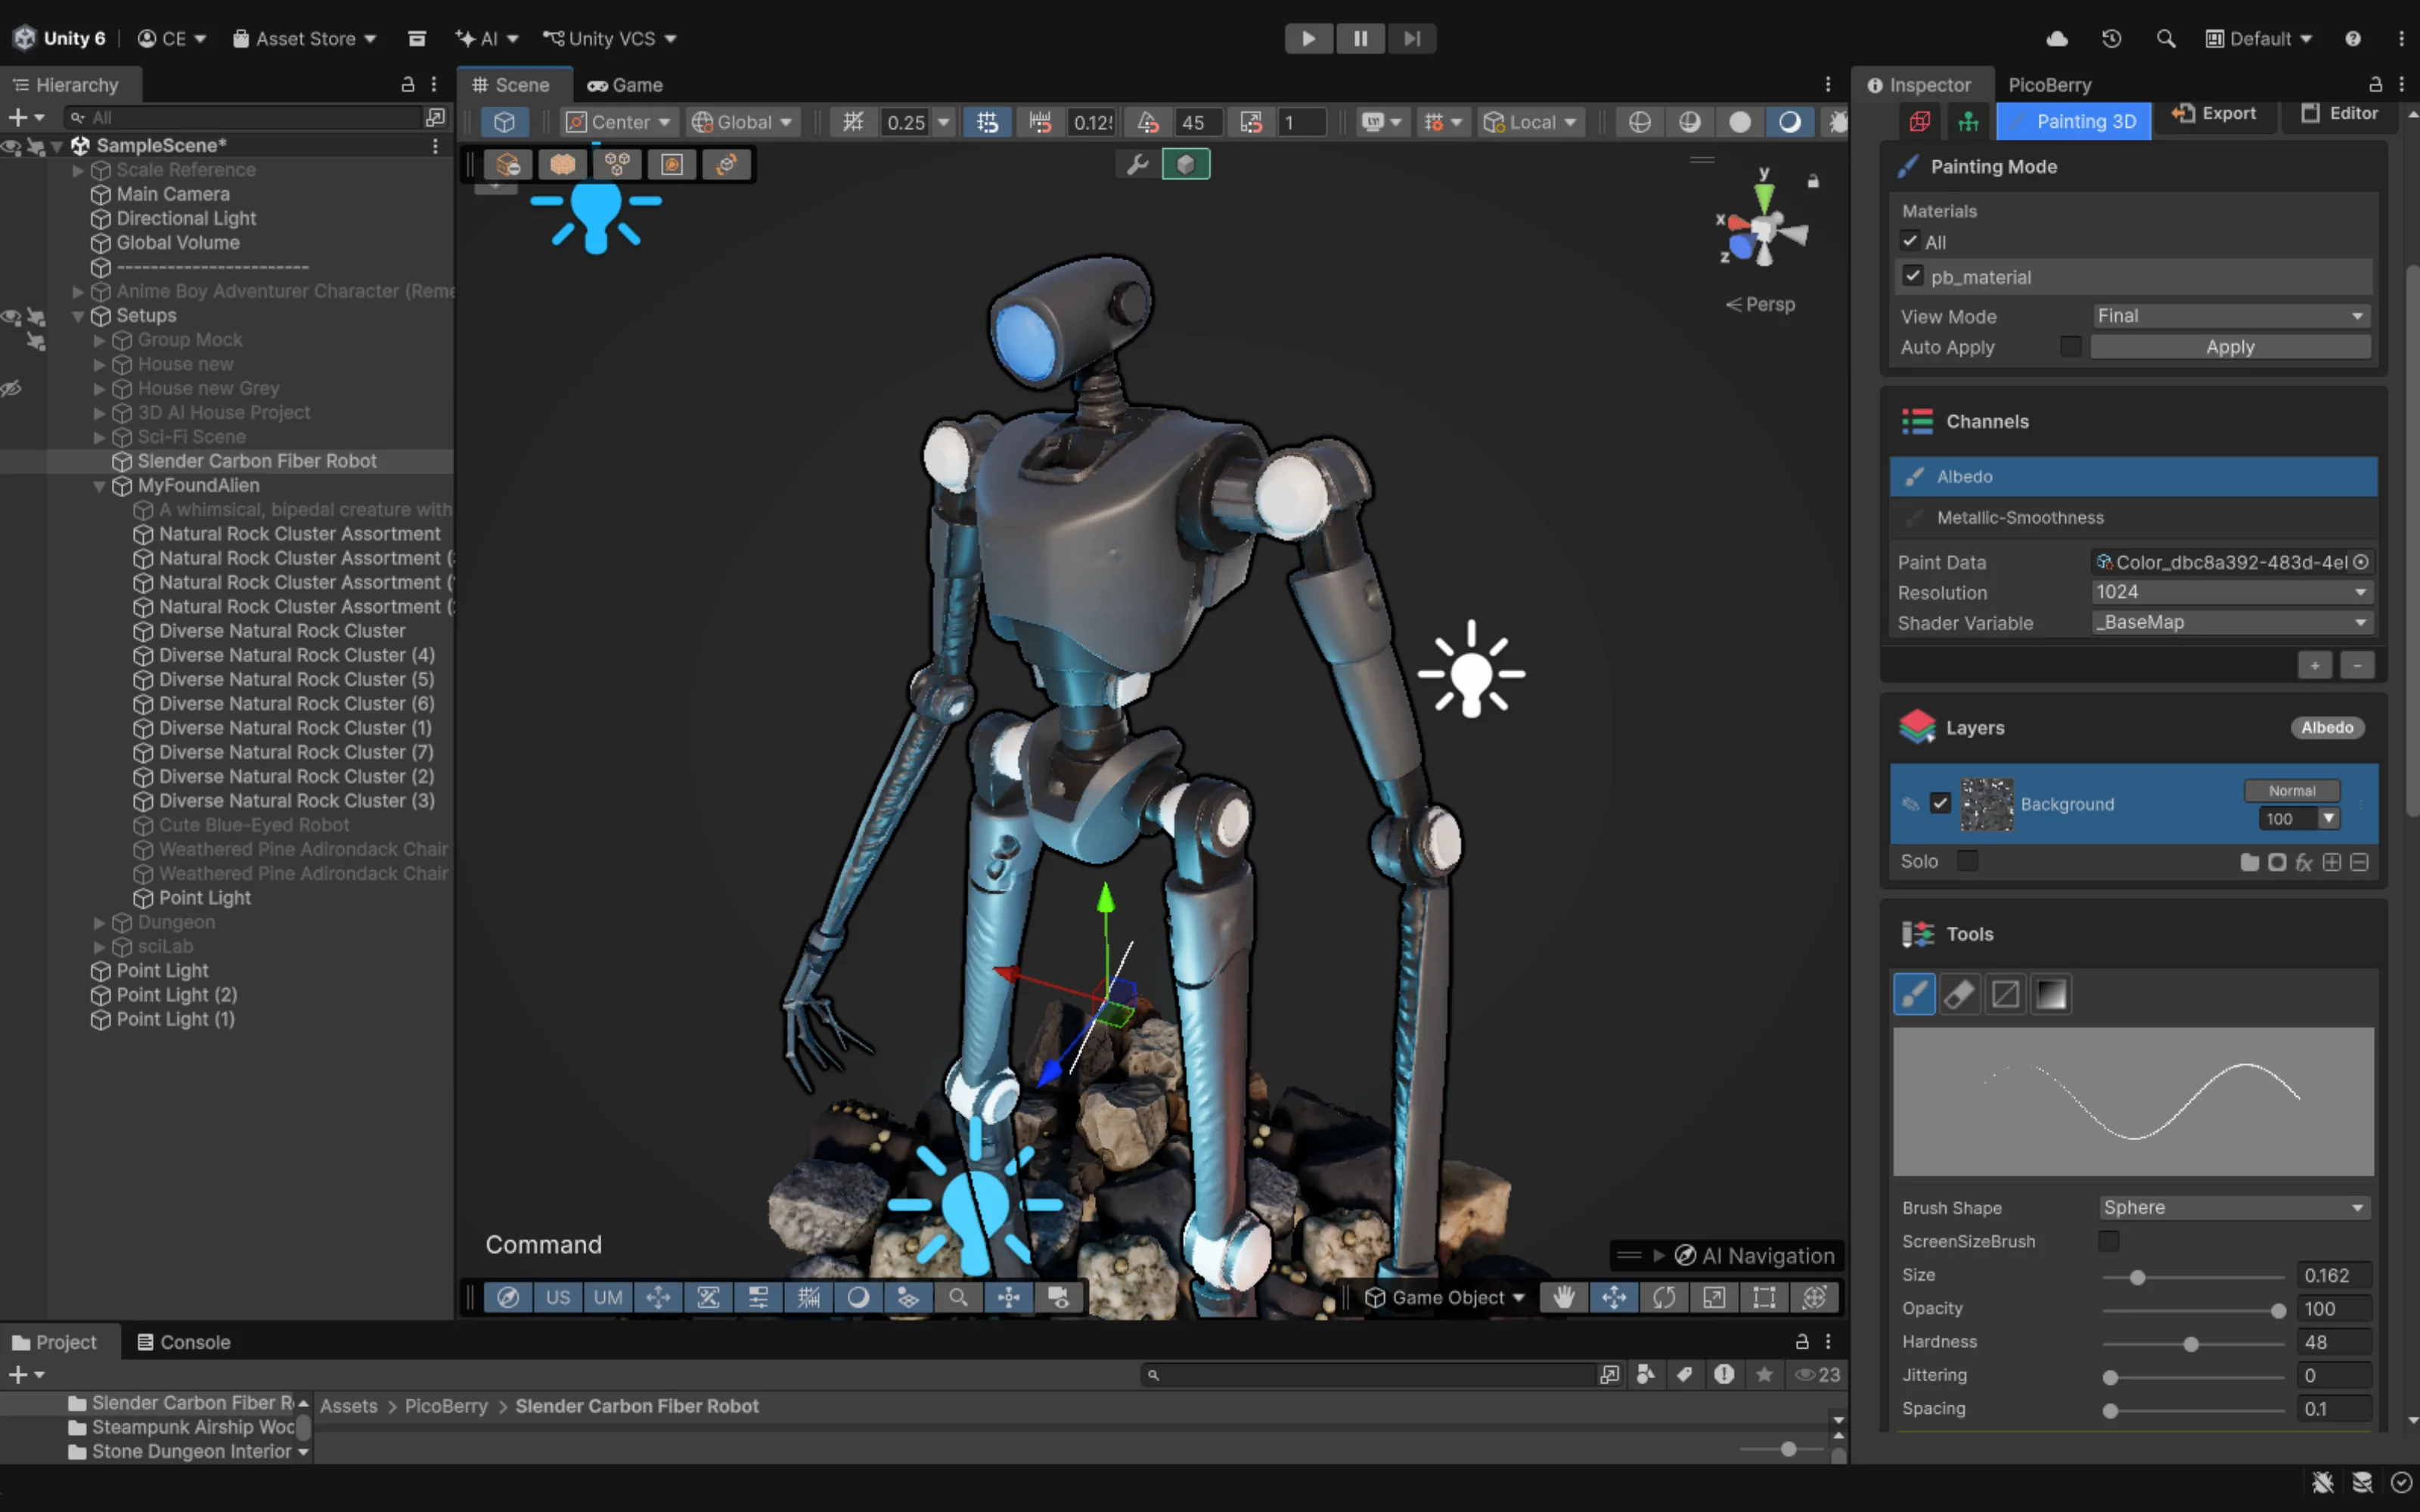Click US button in command toolbar
Viewport: 2420px width, 1512px height.
point(558,1297)
